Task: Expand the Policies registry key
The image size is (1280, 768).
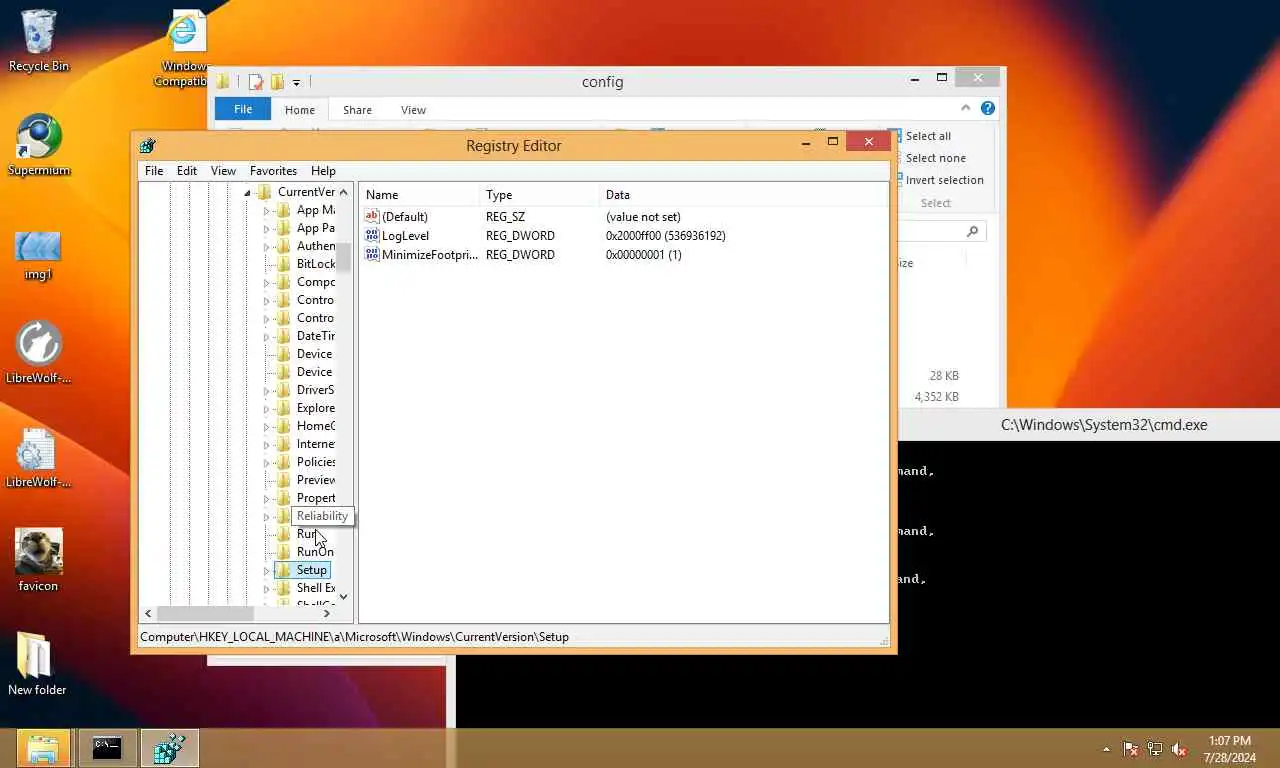Action: coord(266,462)
